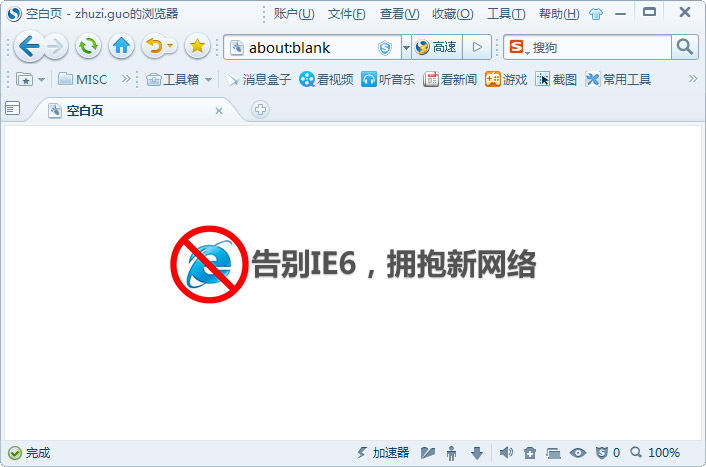706x467 pixels.
Task: Click the security shield in address bar
Action: click(385, 47)
